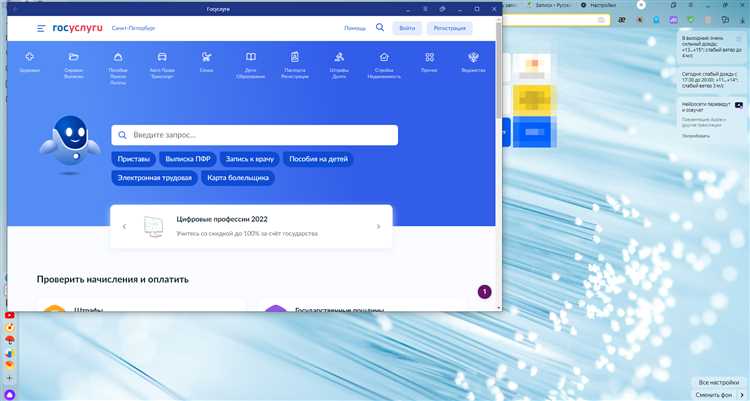Screen dimensions: 750x401
Task: Open the Помощь menu item
Action: pos(355,29)
